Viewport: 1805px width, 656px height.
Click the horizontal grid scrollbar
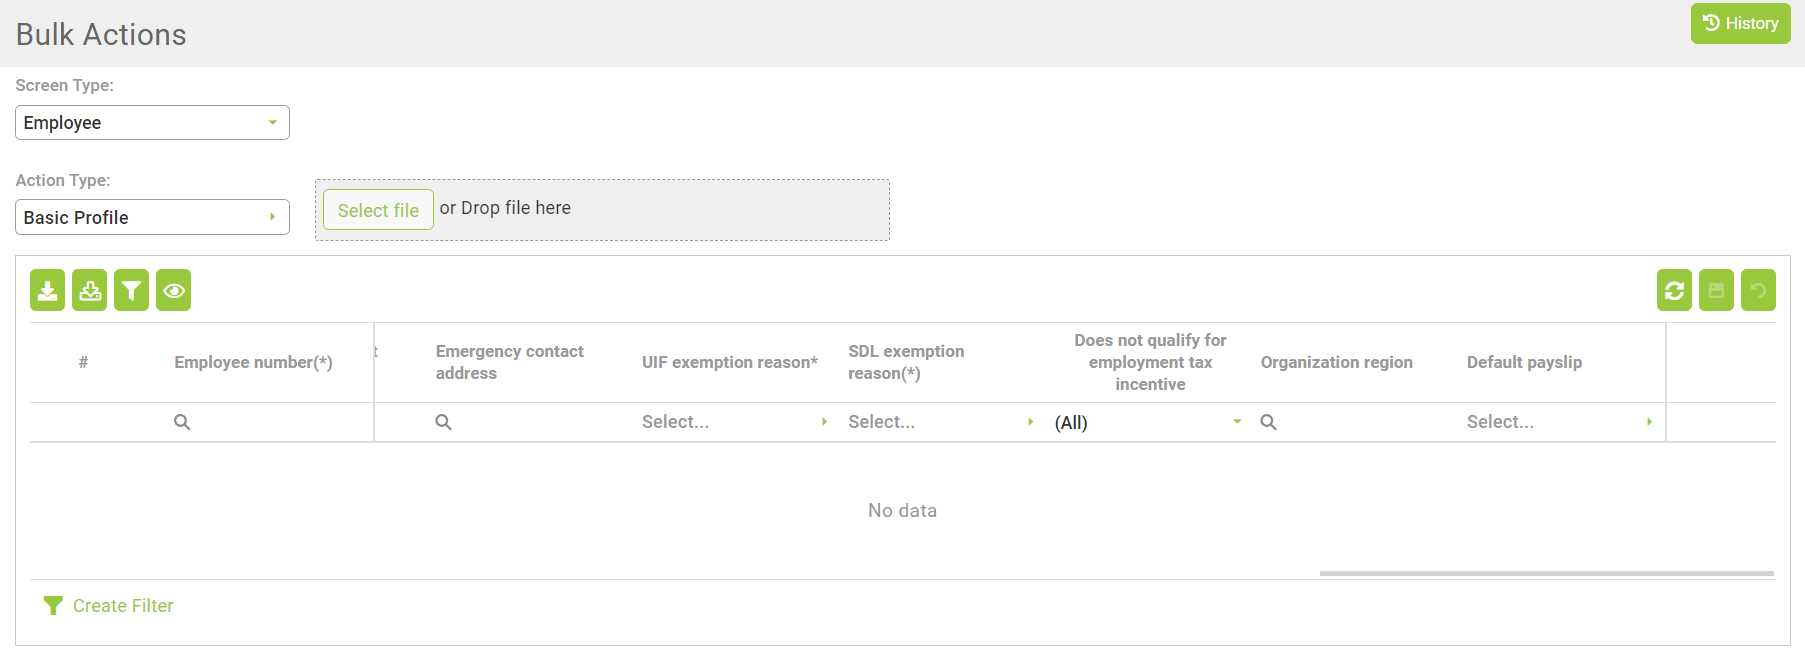1546,574
